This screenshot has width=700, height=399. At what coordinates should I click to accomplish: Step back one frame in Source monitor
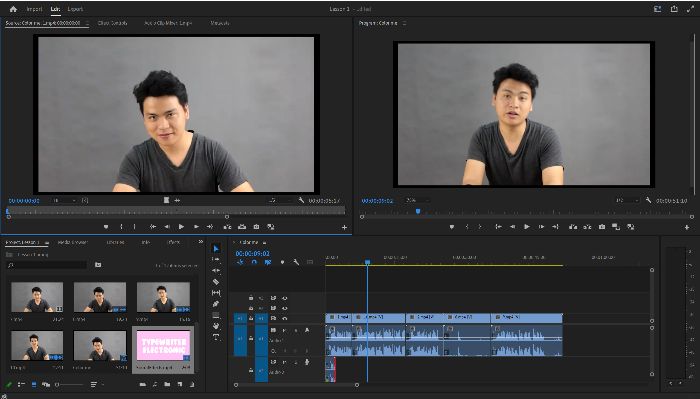click(x=167, y=227)
